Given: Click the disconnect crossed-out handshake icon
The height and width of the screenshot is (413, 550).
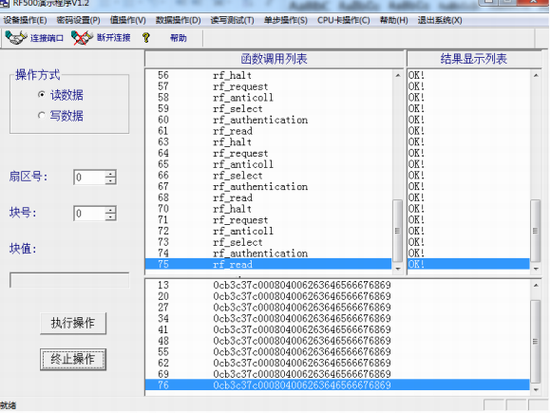Looking at the screenshot, I should pyautogui.click(x=82, y=38).
